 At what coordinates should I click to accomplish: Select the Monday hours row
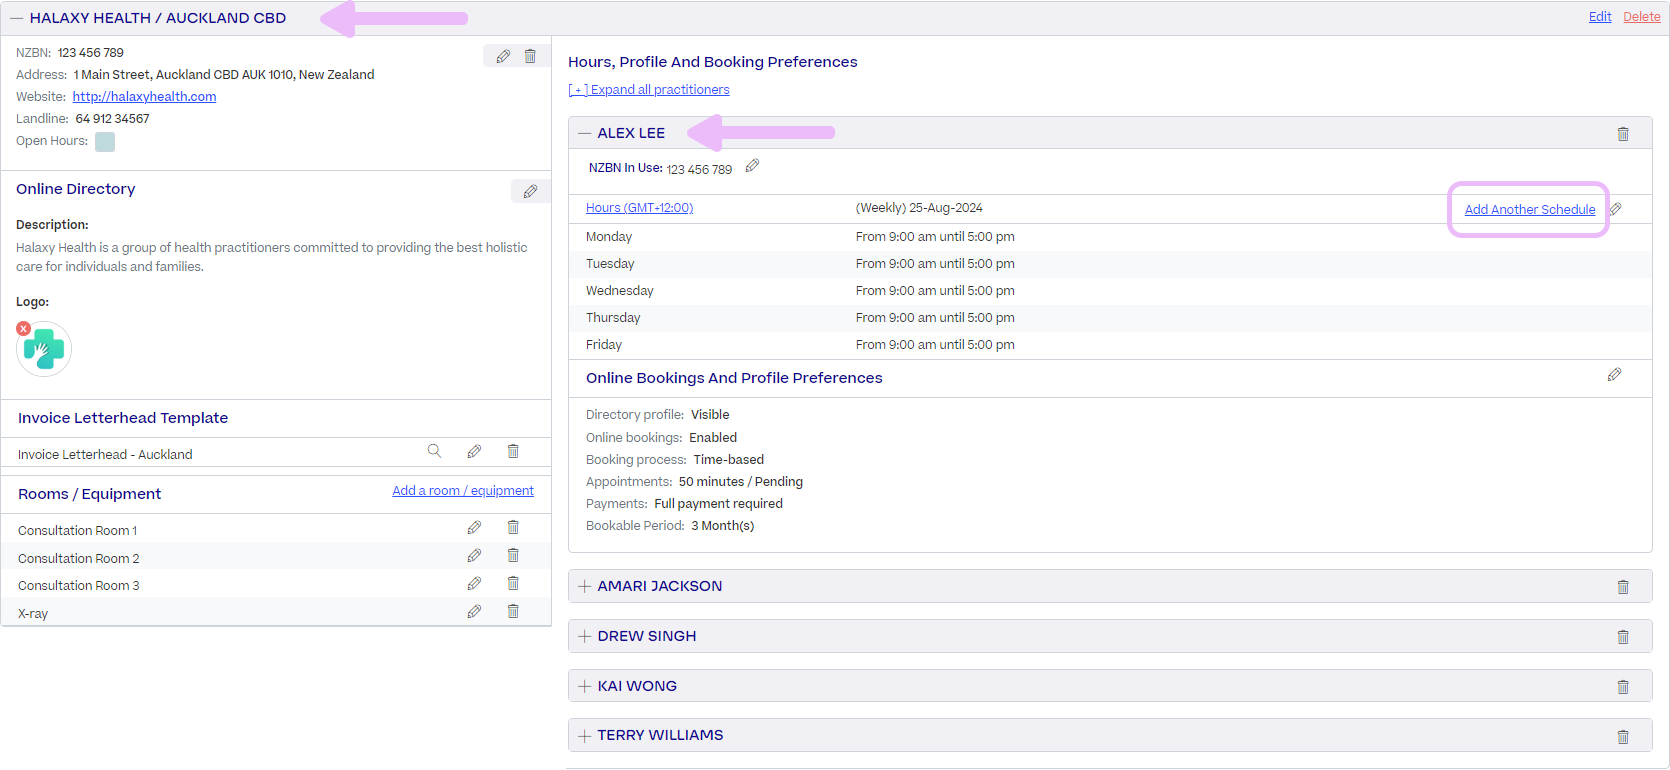[1110, 237]
